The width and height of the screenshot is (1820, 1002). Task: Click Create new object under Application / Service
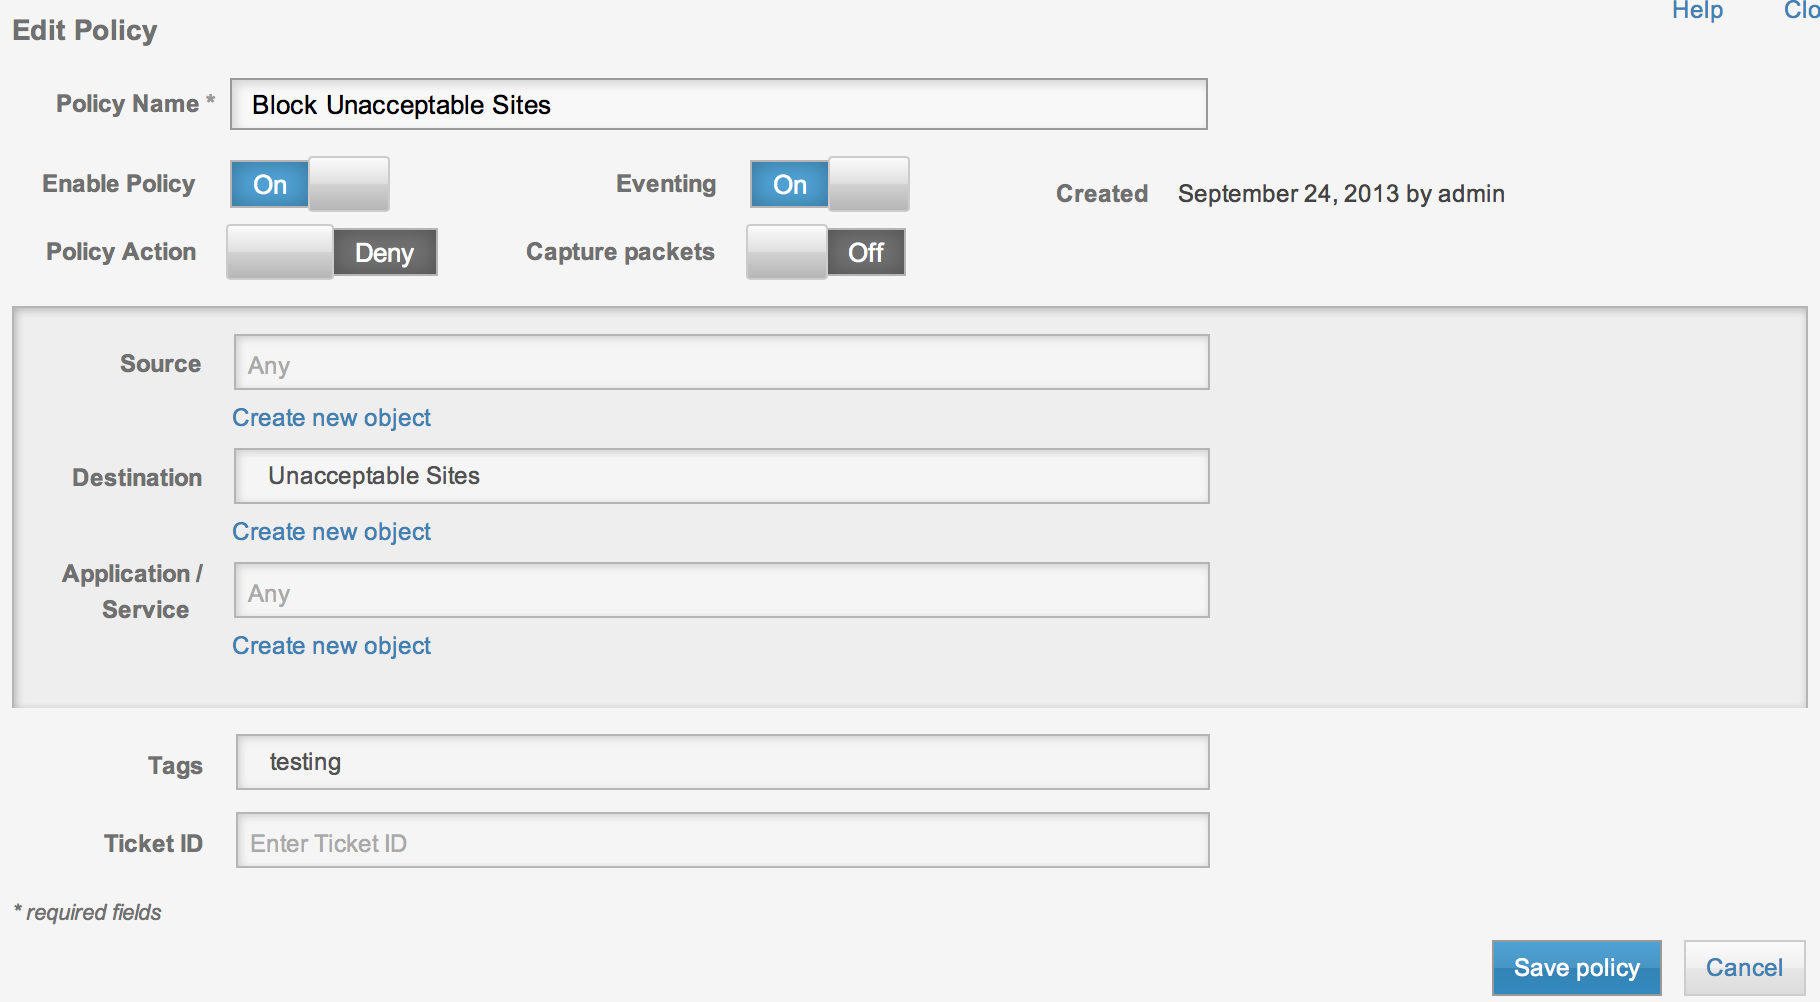(331, 646)
